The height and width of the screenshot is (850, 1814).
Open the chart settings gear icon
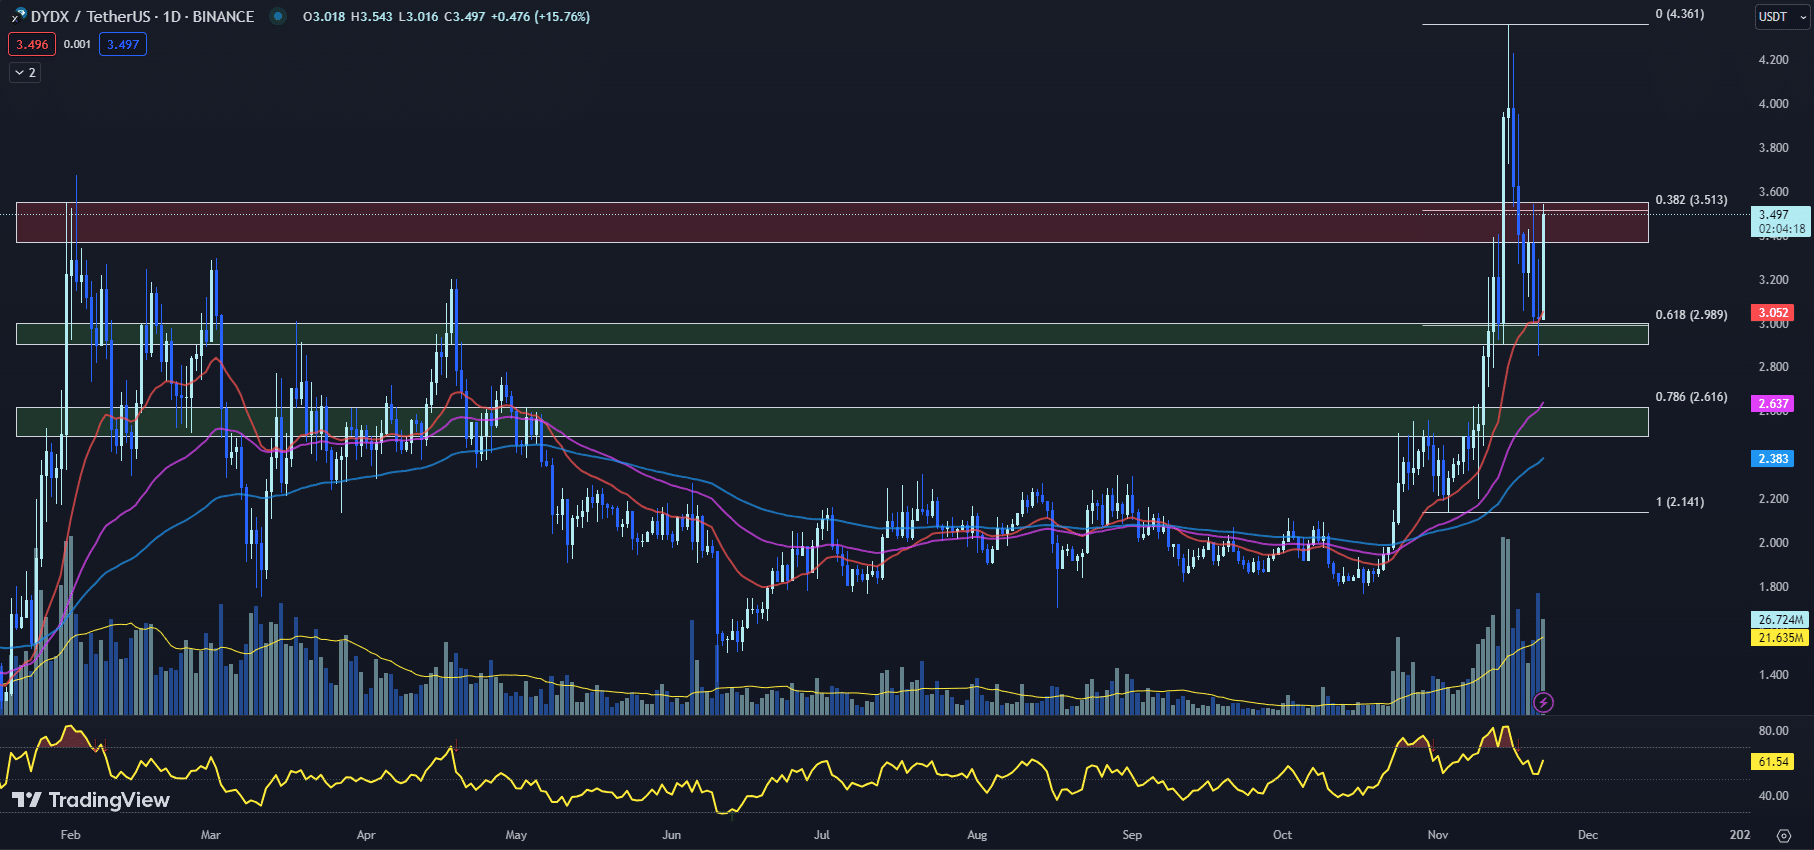pyautogui.click(x=1783, y=835)
